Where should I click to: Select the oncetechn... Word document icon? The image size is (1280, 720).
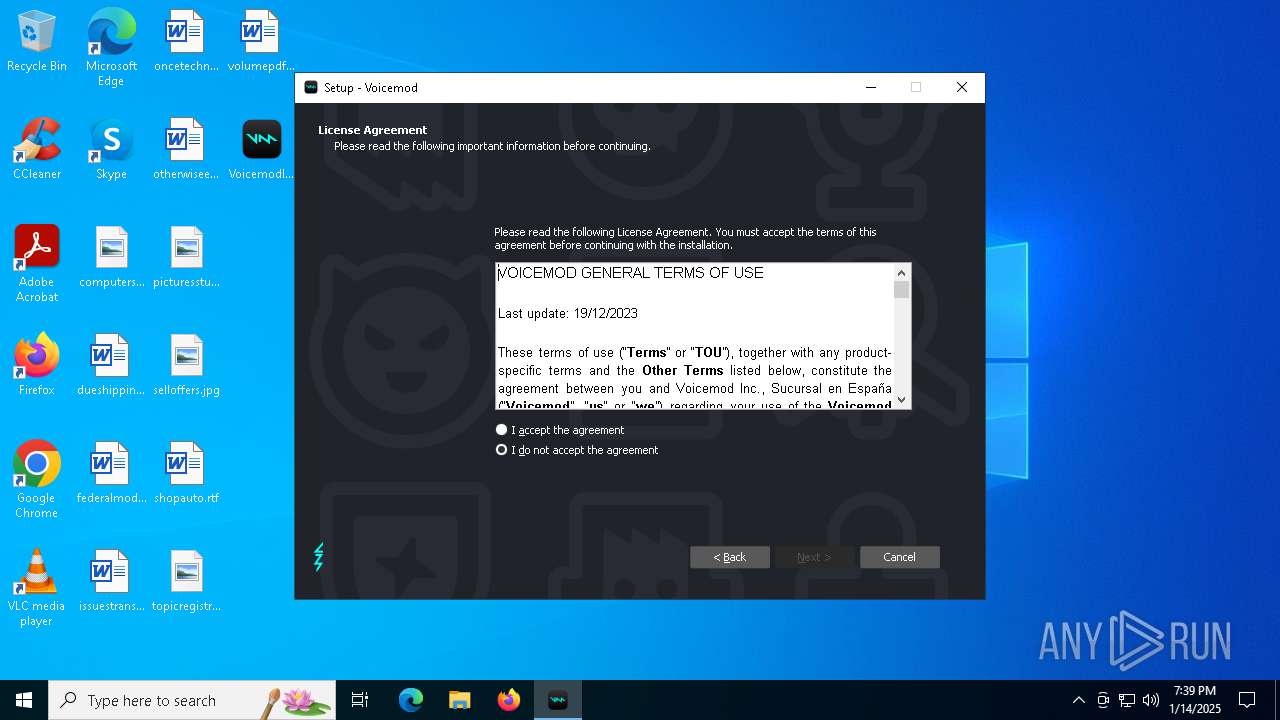click(186, 41)
